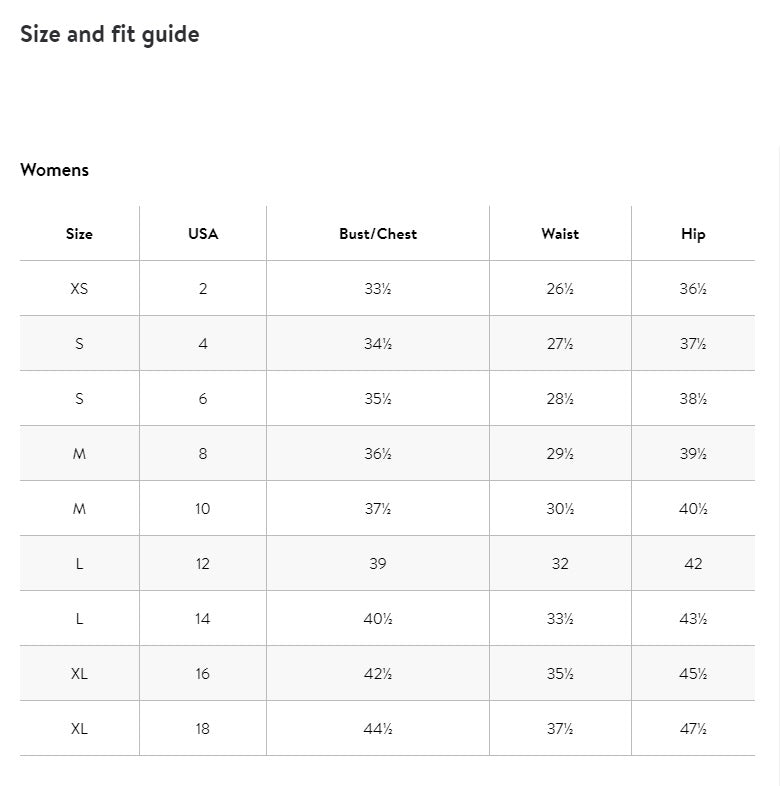Screen dimensions: 780x786
Task: Click the hip value 47½ cell
Action: 693,729
